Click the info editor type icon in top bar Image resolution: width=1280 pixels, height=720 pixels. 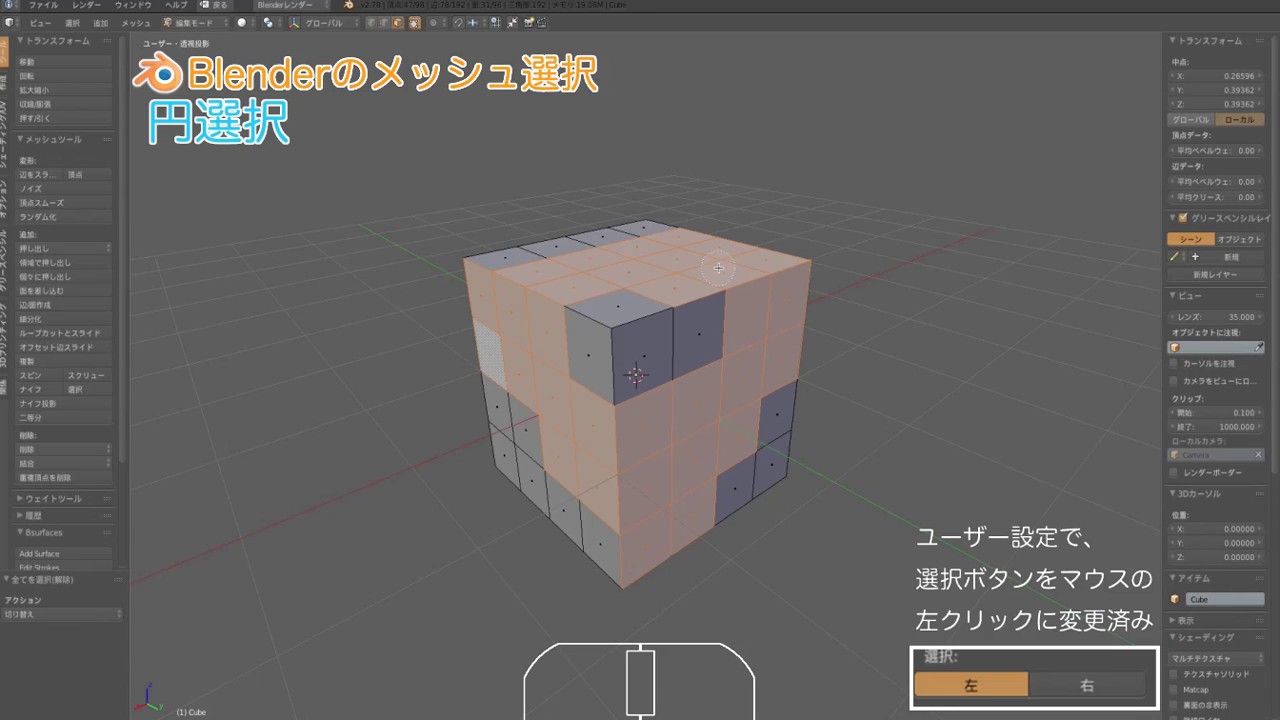pyautogui.click(x=8, y=5)
